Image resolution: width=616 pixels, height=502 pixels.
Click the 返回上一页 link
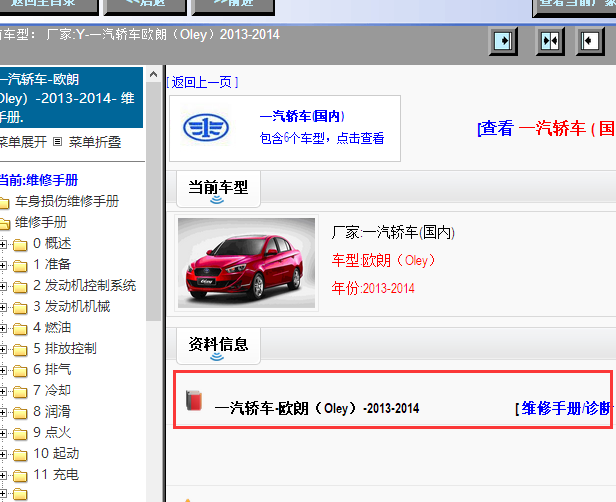point(202,82)
